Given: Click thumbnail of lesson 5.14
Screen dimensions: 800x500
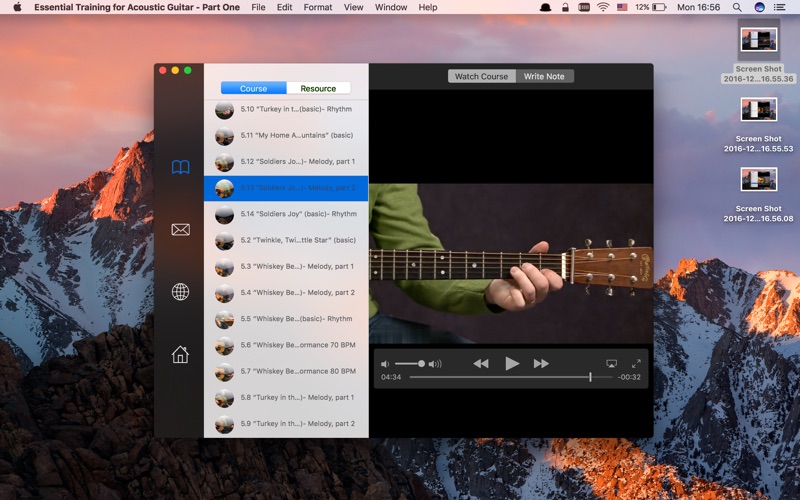Looking at the screenshot, I should (x=224, y=214).
